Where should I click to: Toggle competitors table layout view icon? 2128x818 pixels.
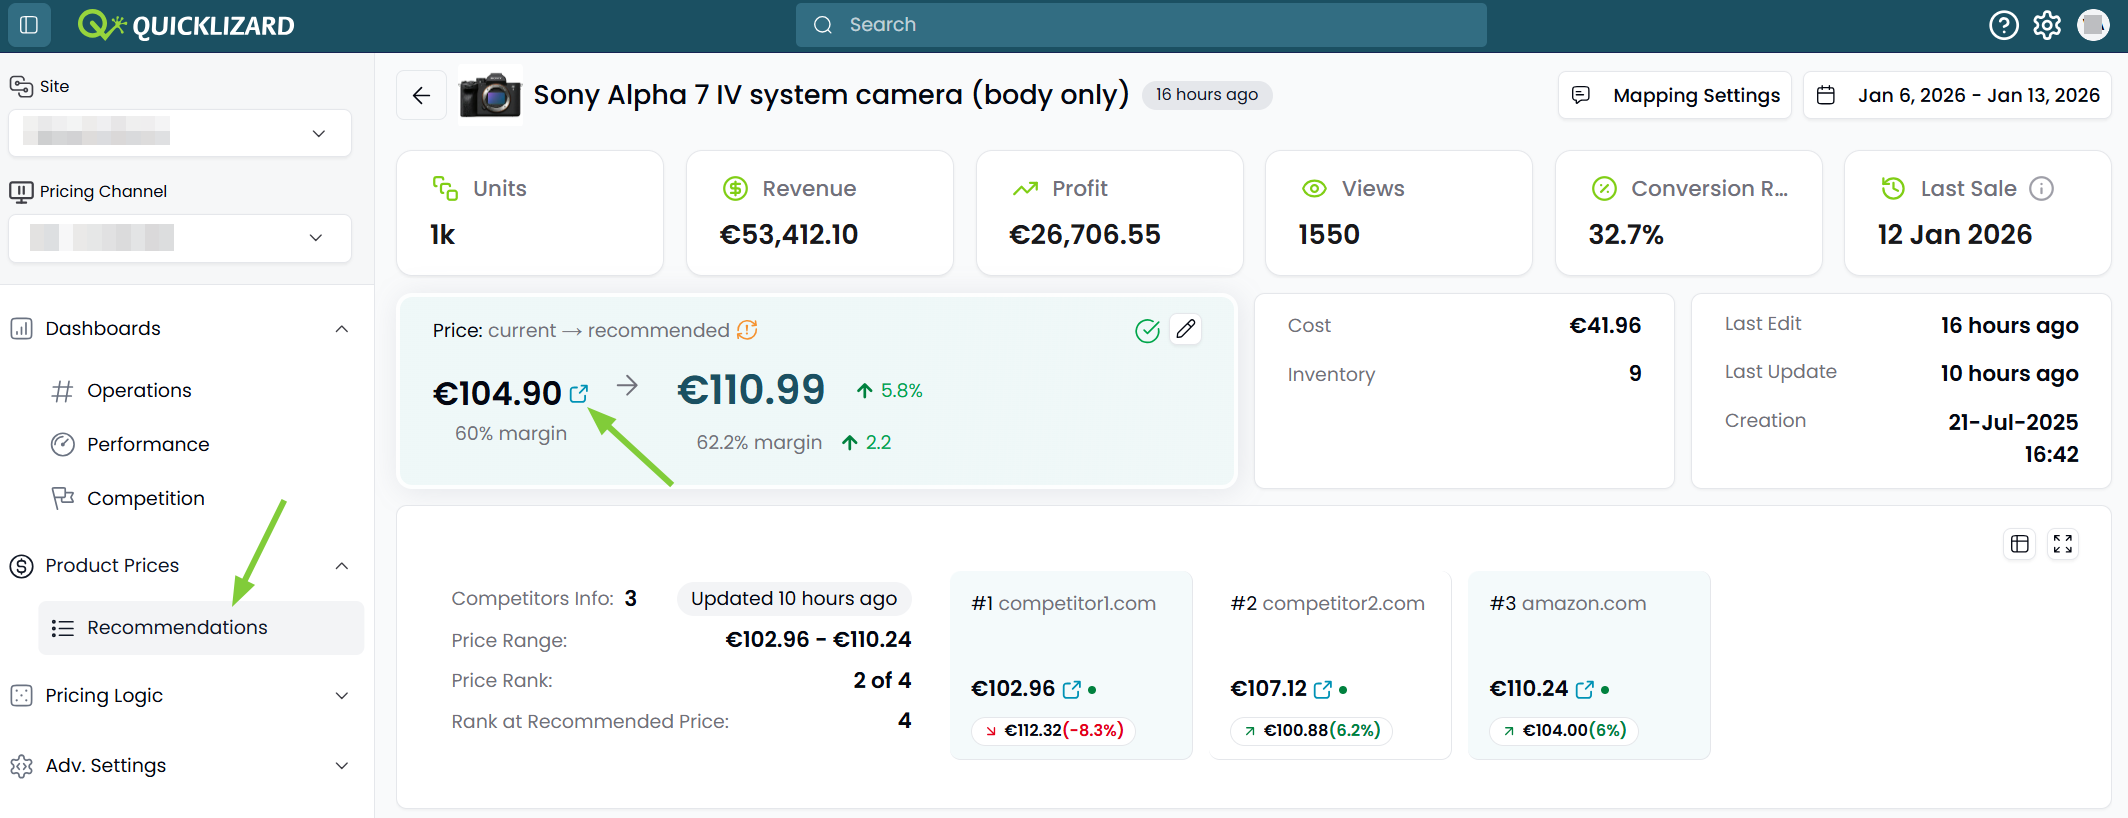point(2020,543)
